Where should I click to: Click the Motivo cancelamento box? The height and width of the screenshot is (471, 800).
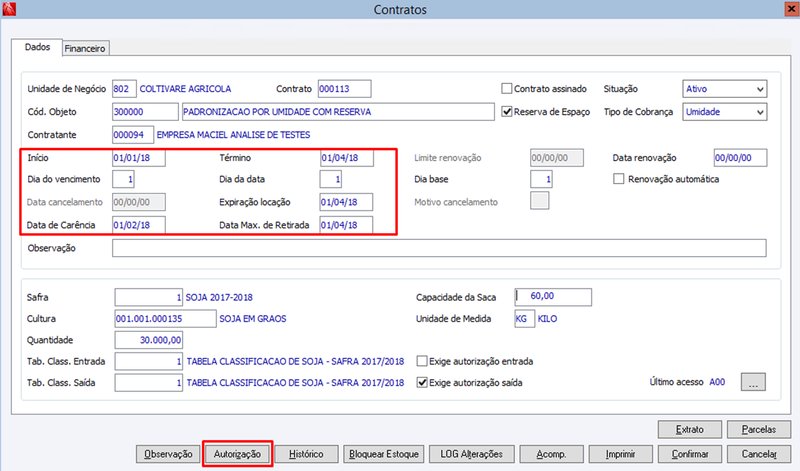pos(540,201)
